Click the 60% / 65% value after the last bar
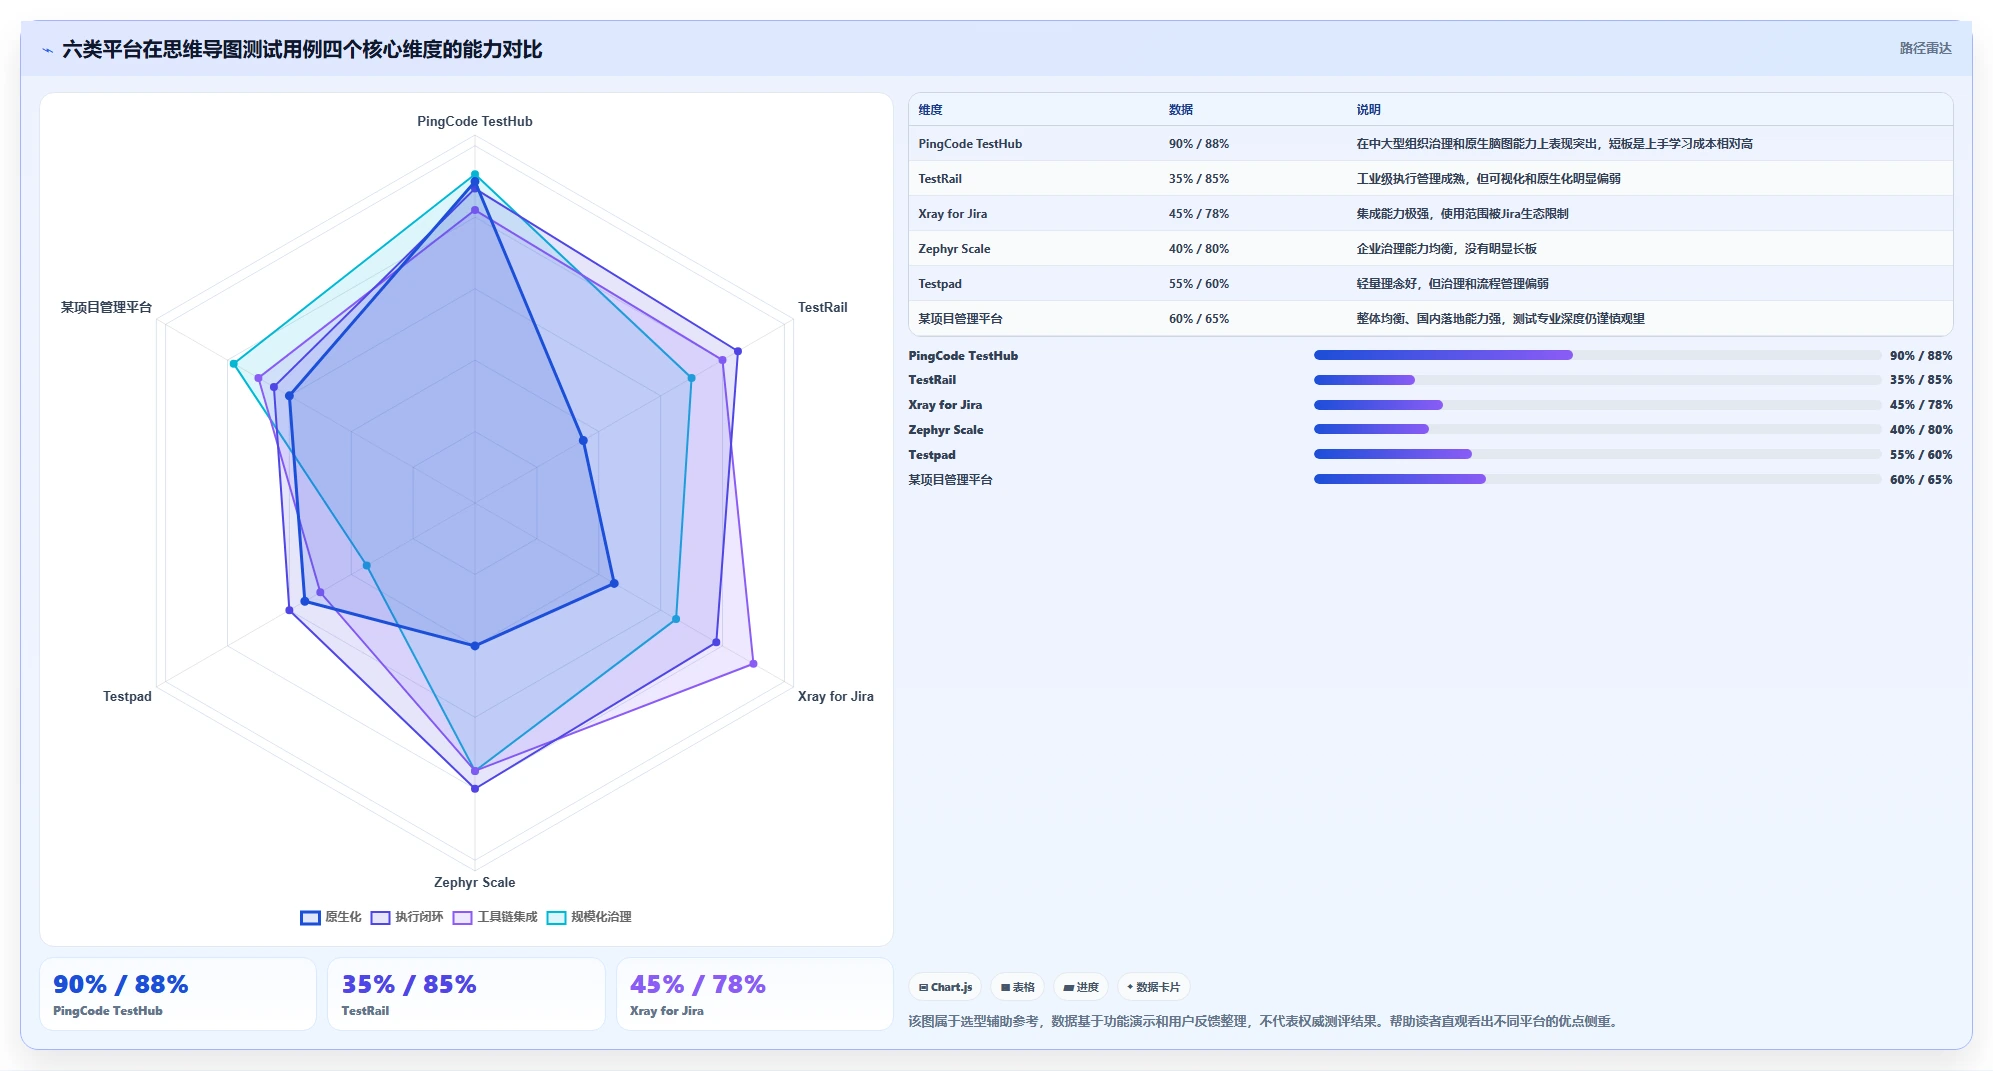Image resolution: width=1993 pixels, height=1071 pixels. (1921, 480)
